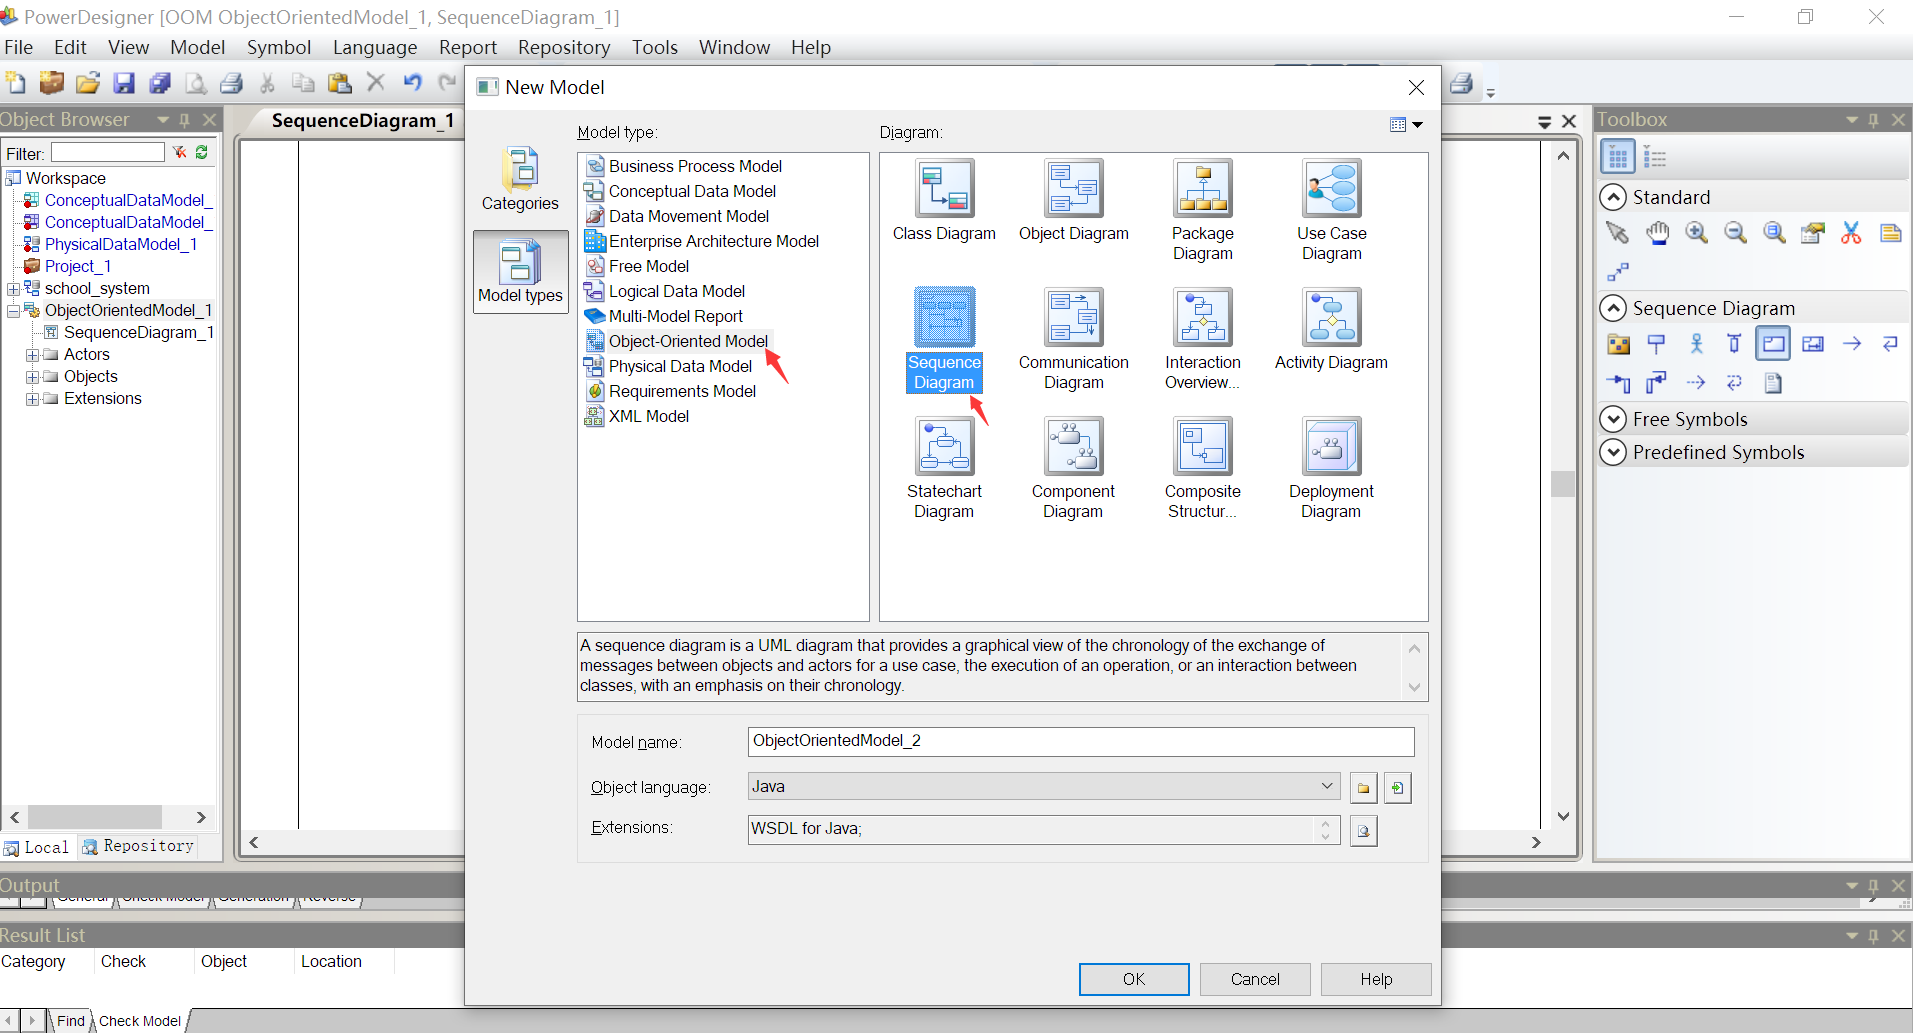Viewport: 1913px width, 1033px height.
Task: Select the Zoom Out tool in Toolbox
Action: 1735,233
